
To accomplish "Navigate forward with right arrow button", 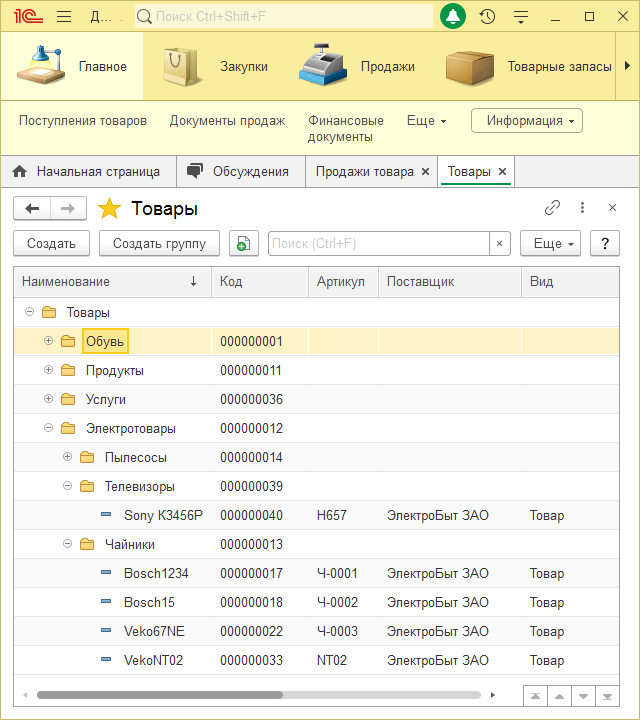I will coord(68,208).
